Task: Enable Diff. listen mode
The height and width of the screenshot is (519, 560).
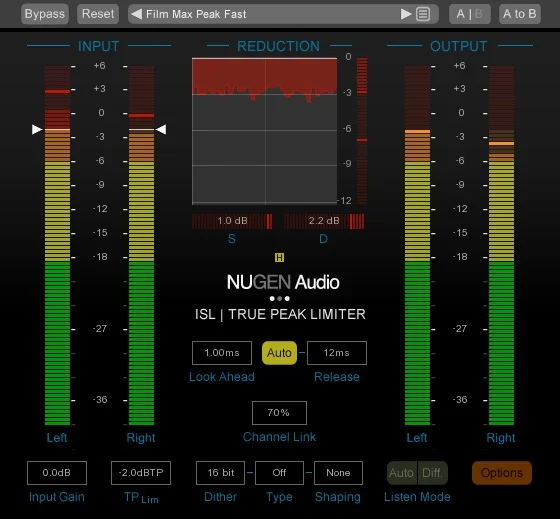Action: (x=432, y=473)
